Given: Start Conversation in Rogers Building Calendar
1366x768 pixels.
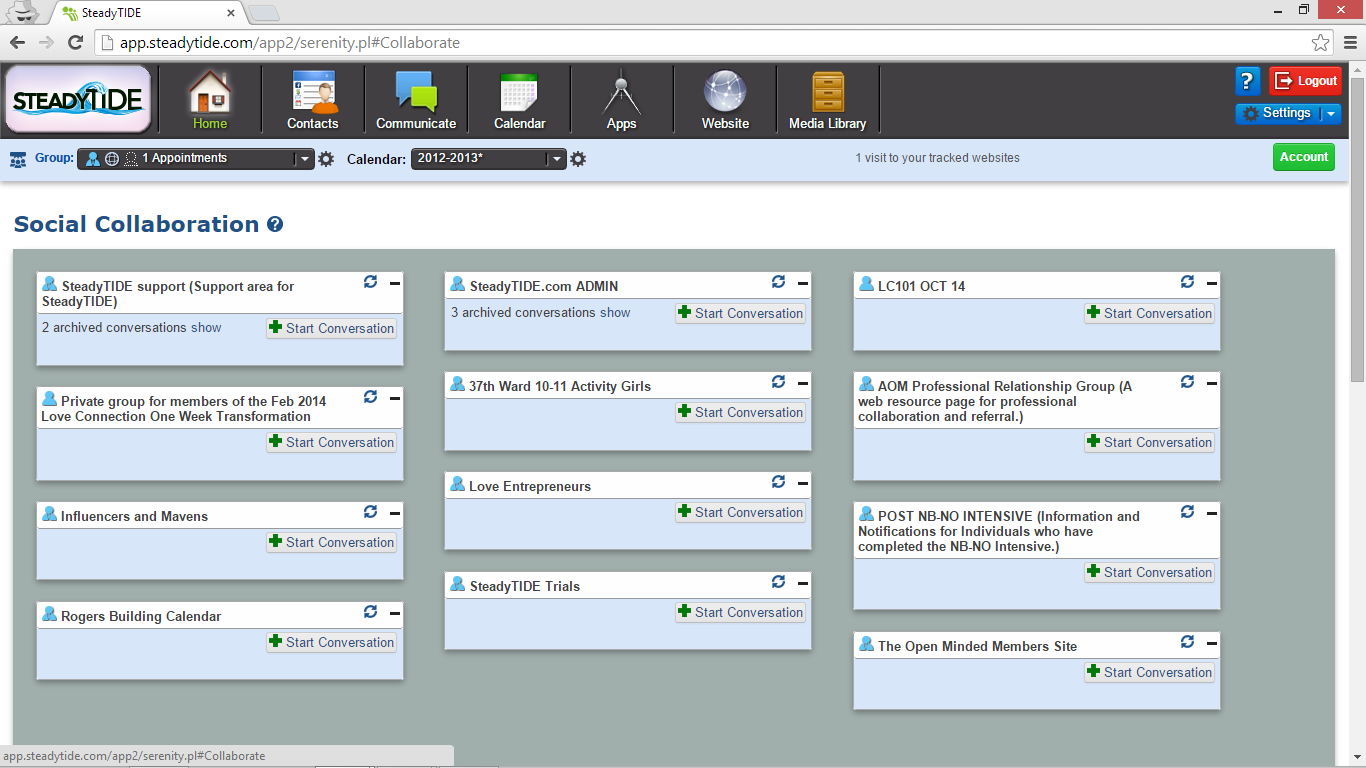Looking at the screenshot, I should click(x=331, y=642).
